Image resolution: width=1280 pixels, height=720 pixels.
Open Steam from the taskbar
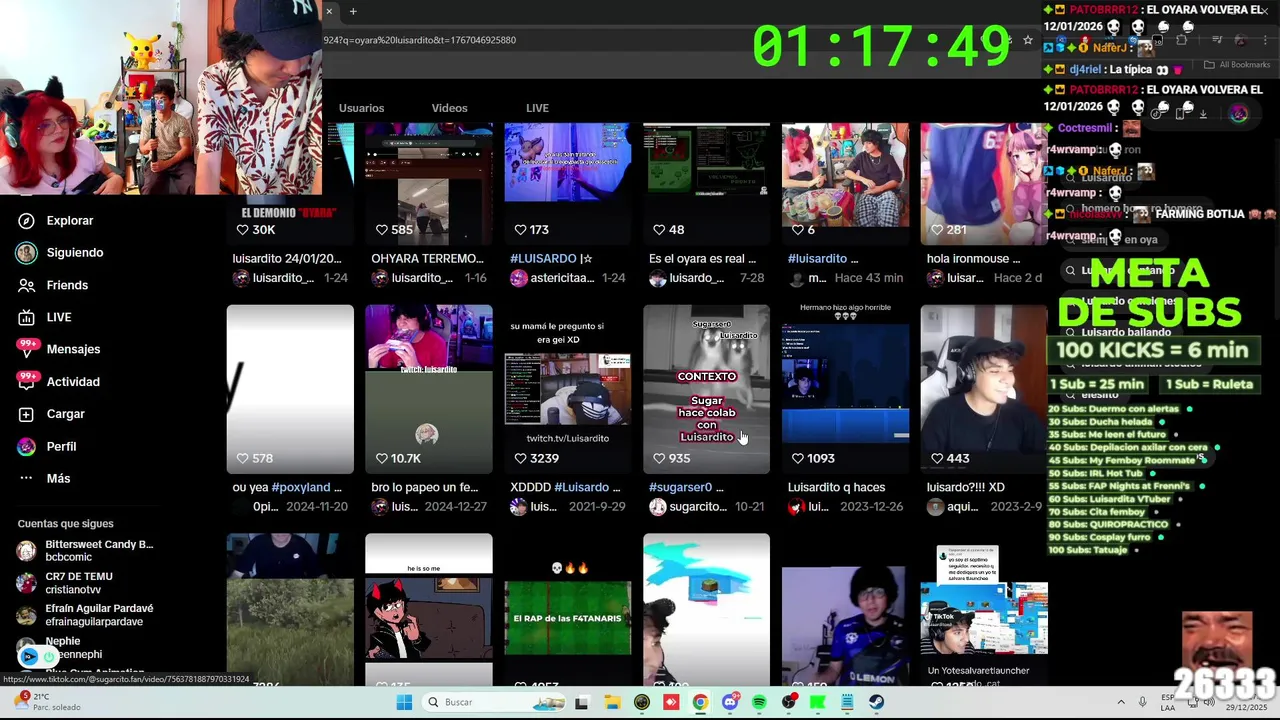(877, 702)
